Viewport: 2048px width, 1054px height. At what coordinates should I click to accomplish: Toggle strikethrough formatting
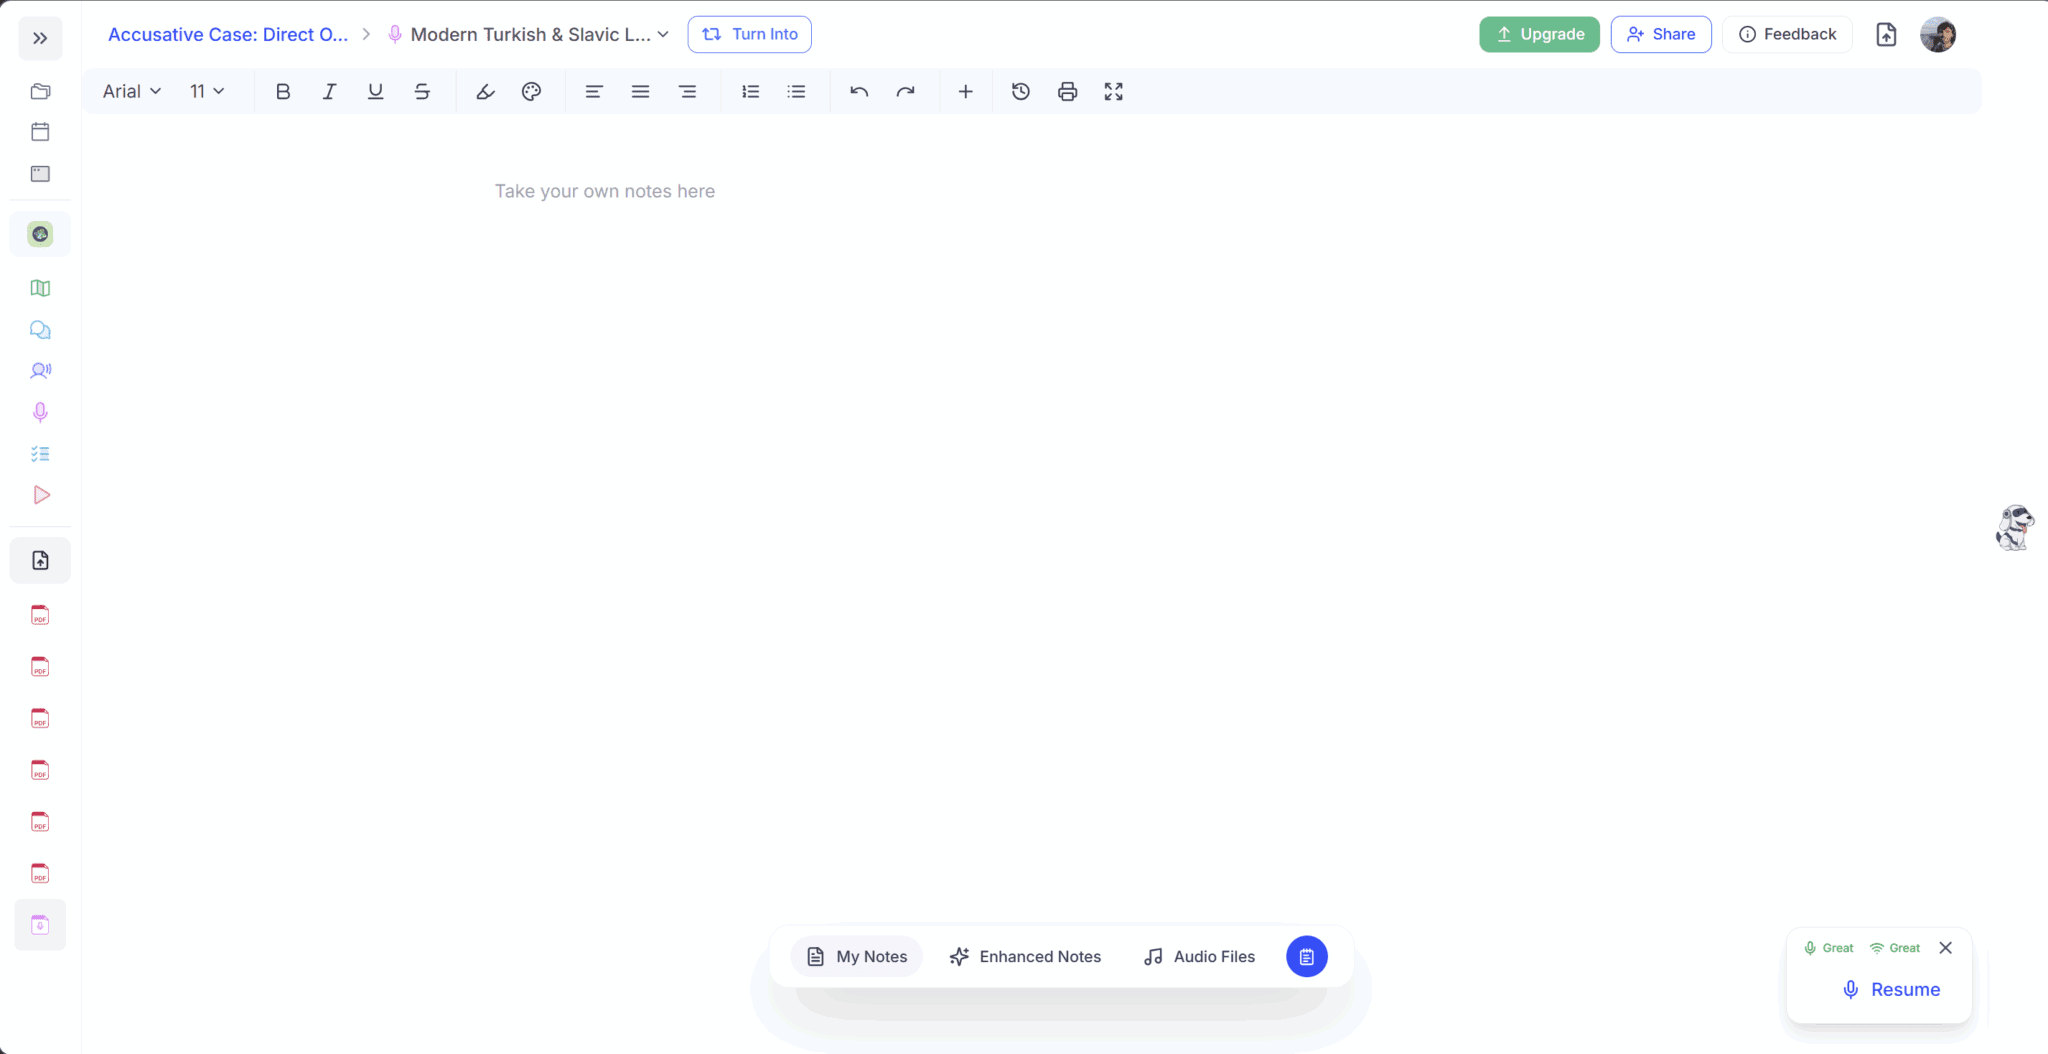[x=422, y=92]
